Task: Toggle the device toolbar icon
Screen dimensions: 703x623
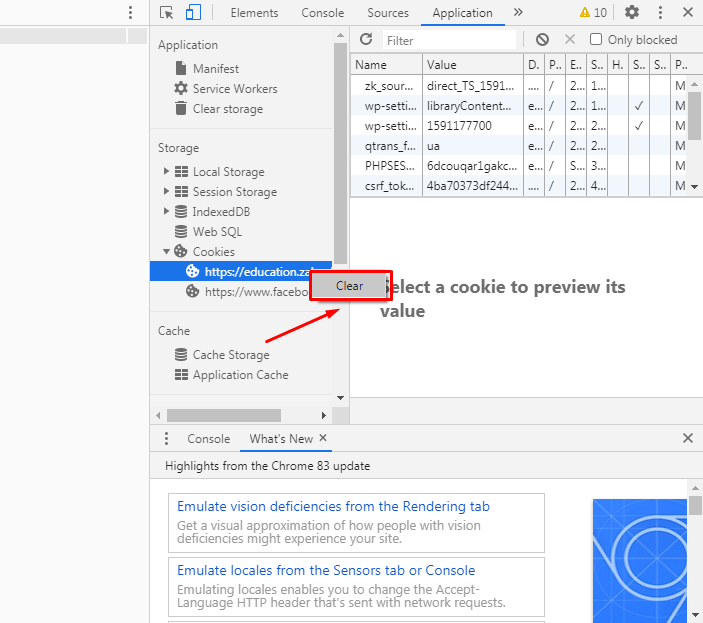Action: tap(193, 13)
